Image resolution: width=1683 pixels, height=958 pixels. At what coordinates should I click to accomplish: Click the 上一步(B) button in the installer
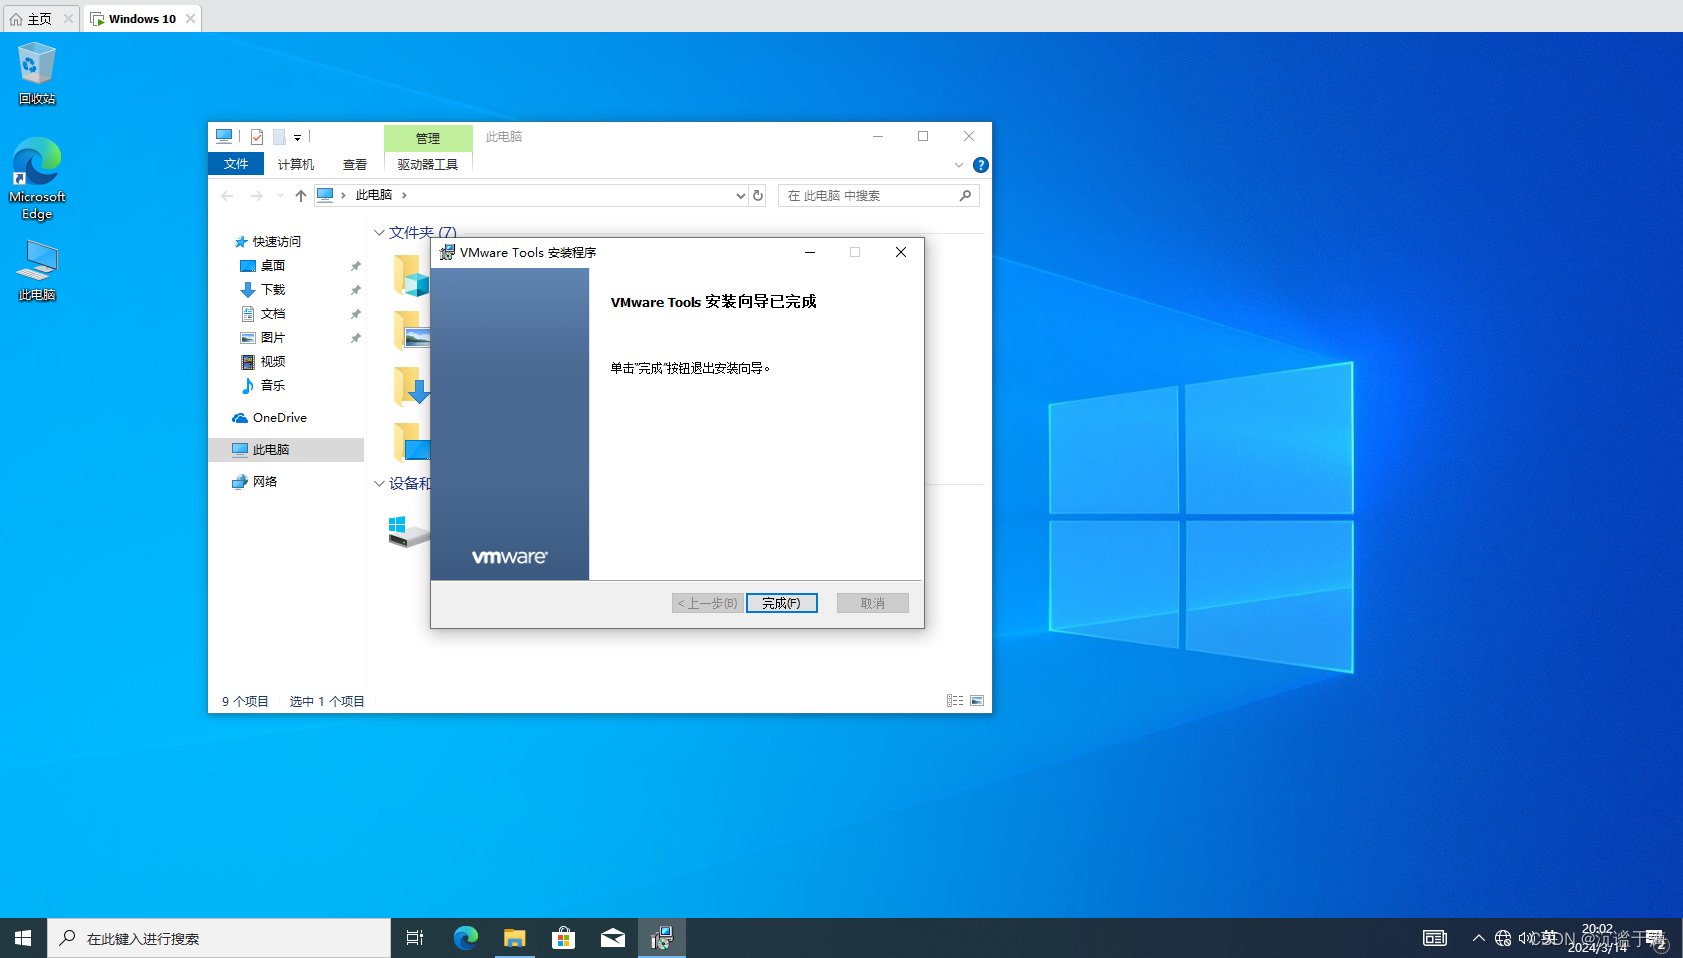706,602
